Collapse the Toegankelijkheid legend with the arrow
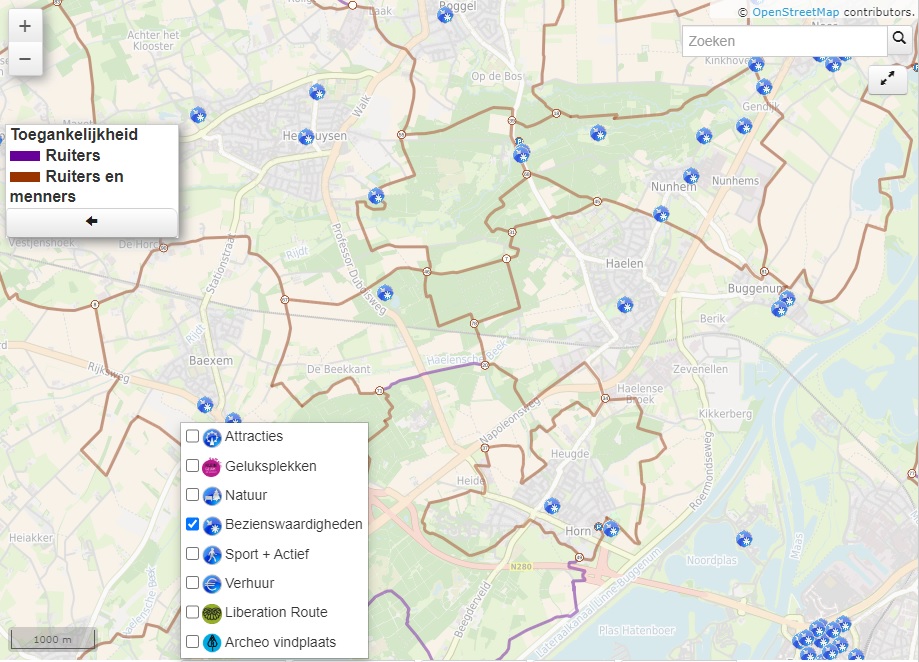 point(90,218)
